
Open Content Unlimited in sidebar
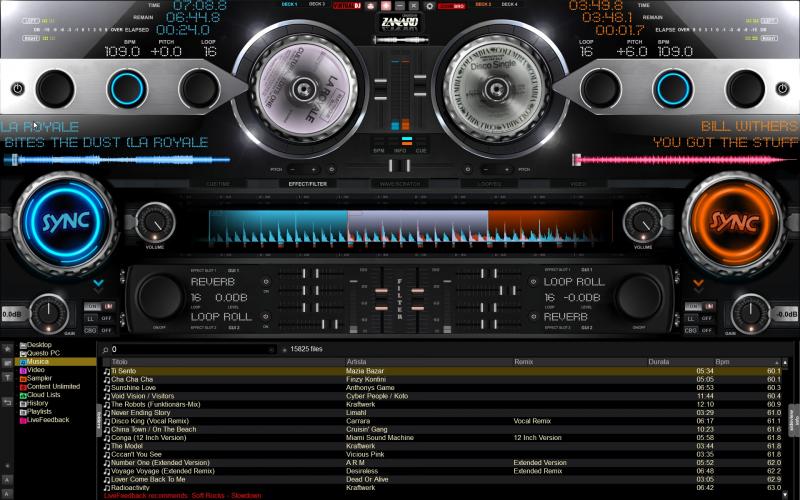tap(53, 386)
